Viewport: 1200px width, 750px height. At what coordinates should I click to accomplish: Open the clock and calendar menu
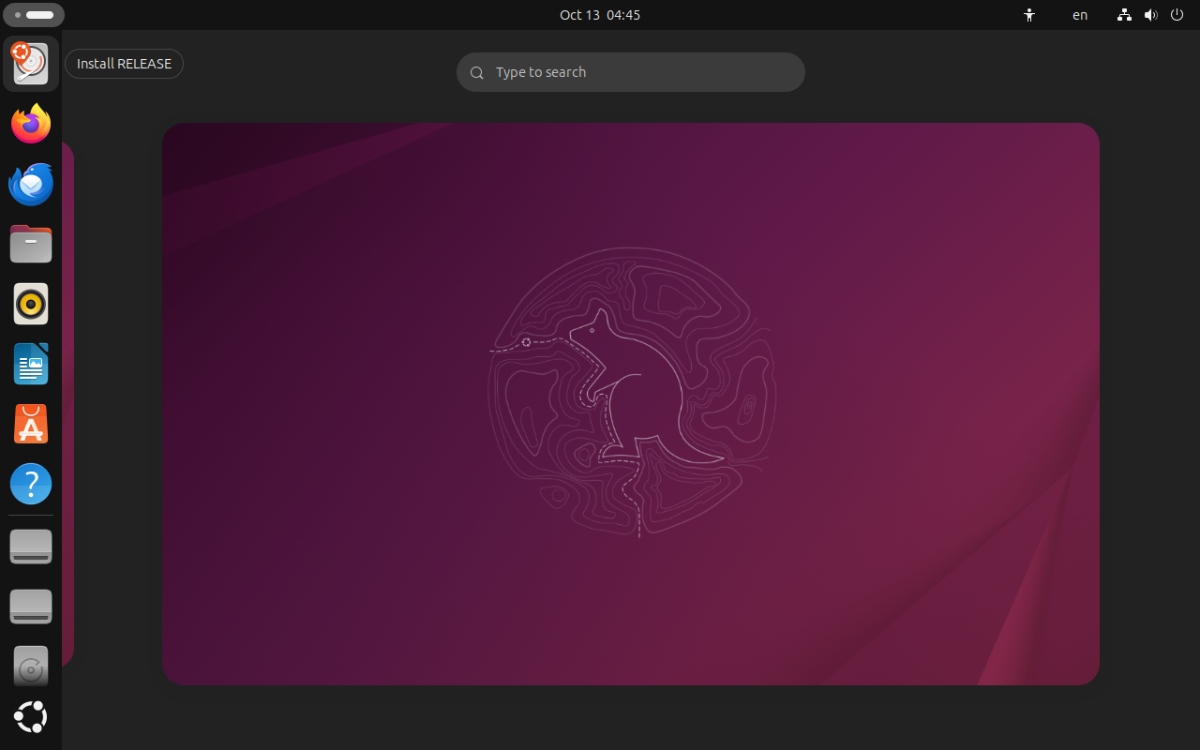pos(600,15)
